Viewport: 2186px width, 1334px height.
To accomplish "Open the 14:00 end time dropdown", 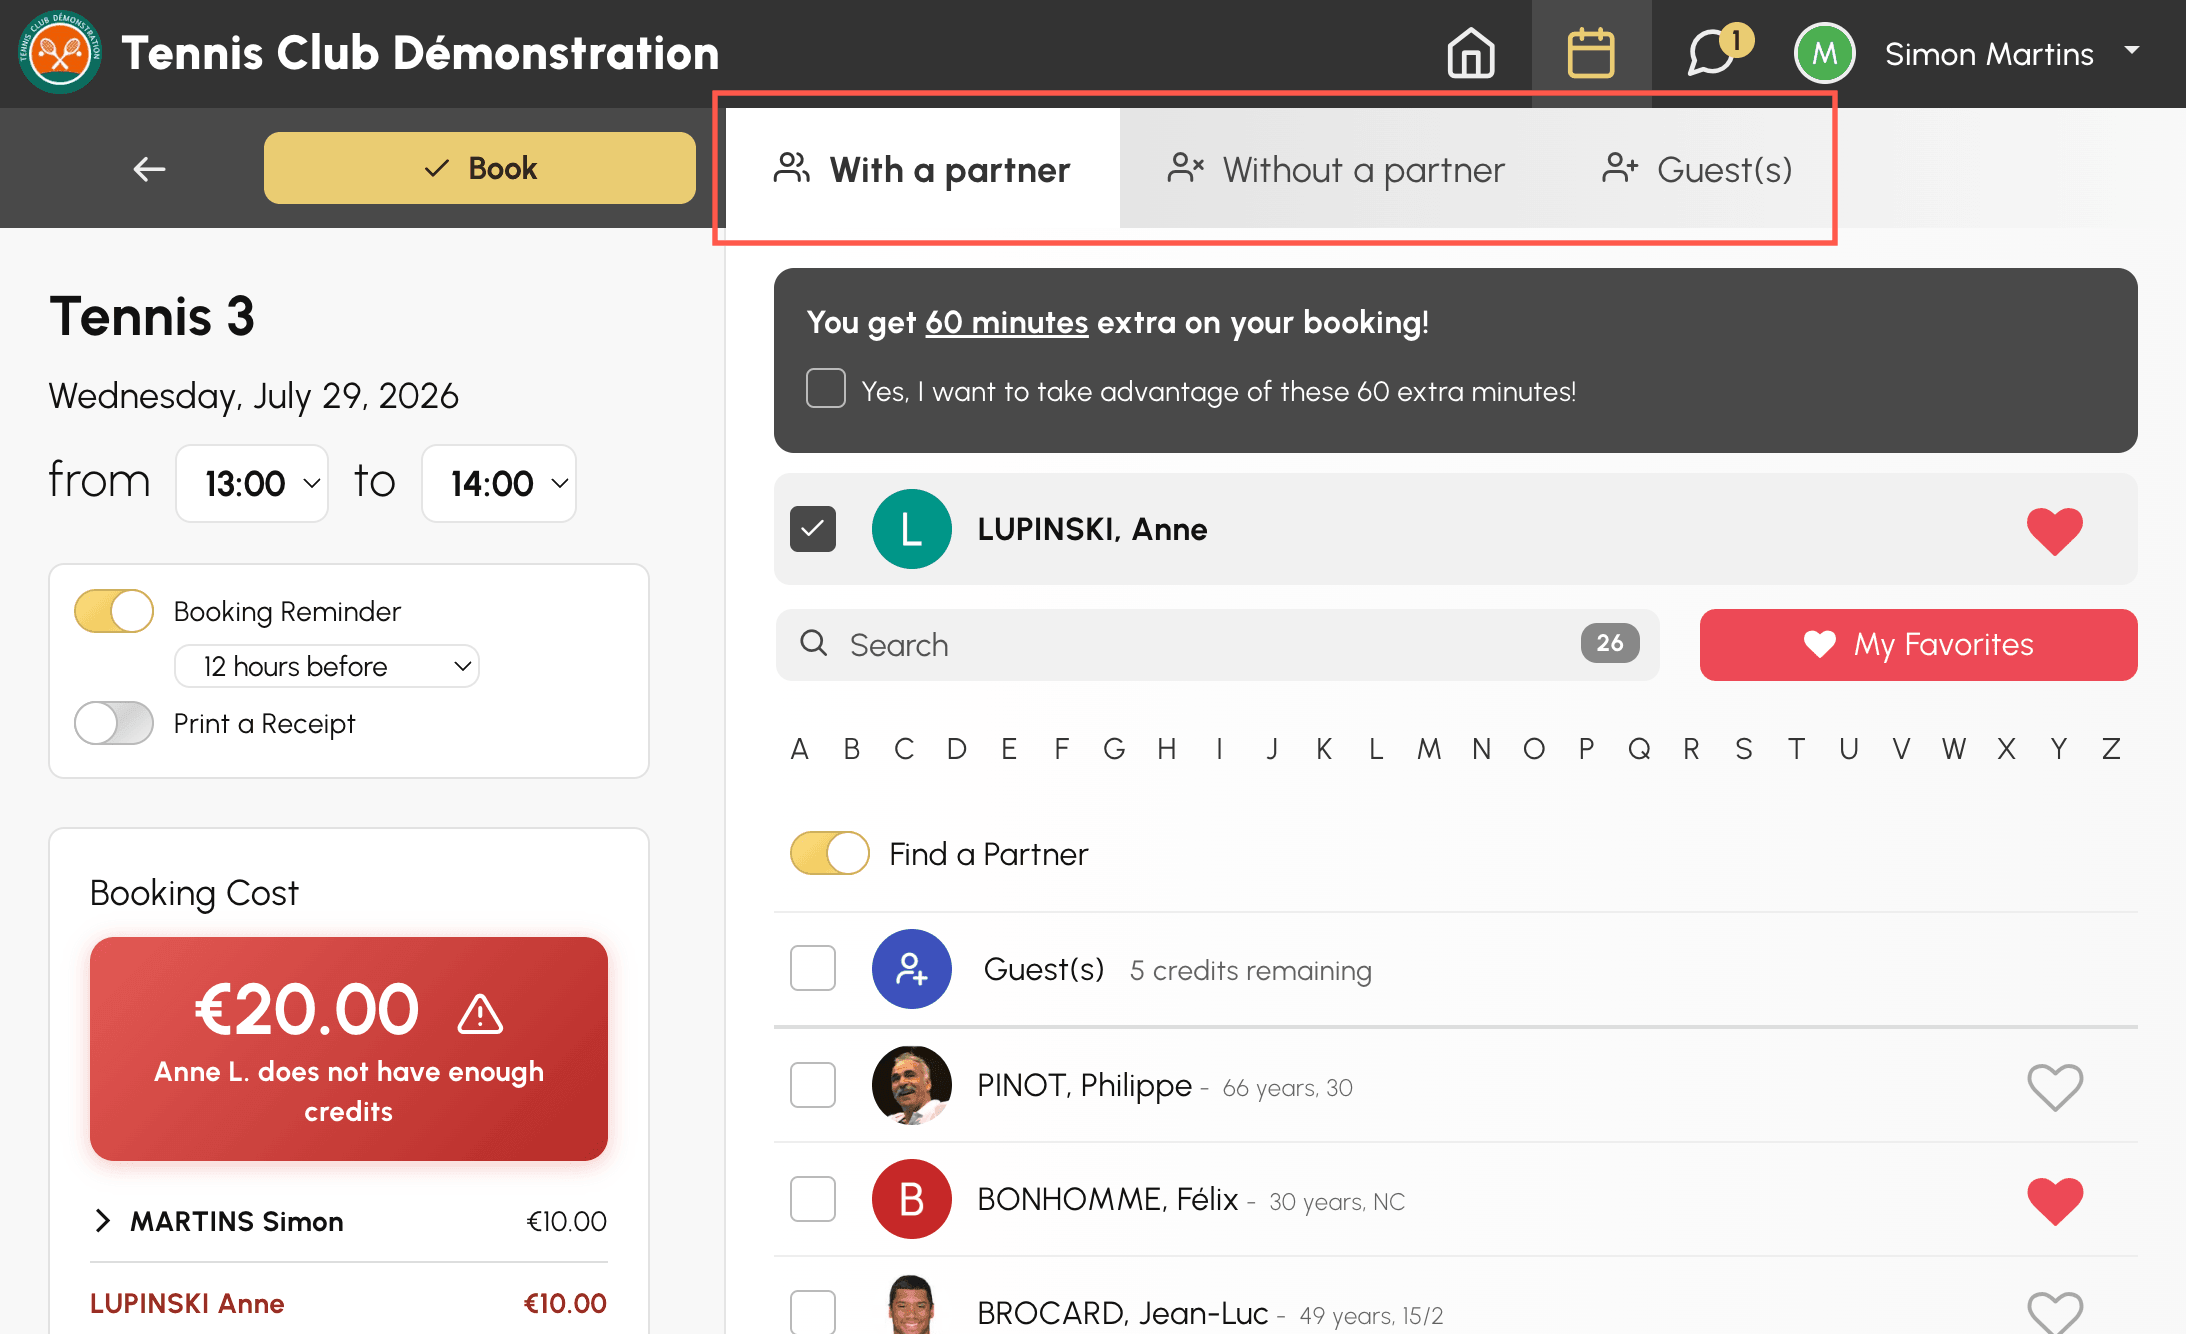I will [x=499, y=483].
